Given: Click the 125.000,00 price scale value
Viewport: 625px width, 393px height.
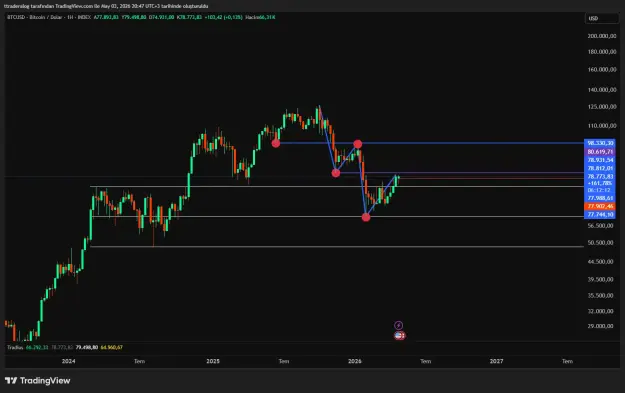Looking at the screenshot, I should [601, 107].
